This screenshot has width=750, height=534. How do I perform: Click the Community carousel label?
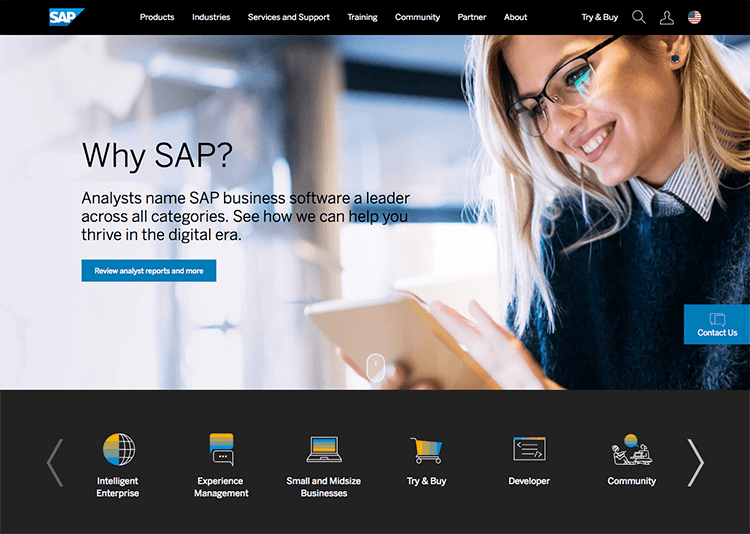[632, 481]
